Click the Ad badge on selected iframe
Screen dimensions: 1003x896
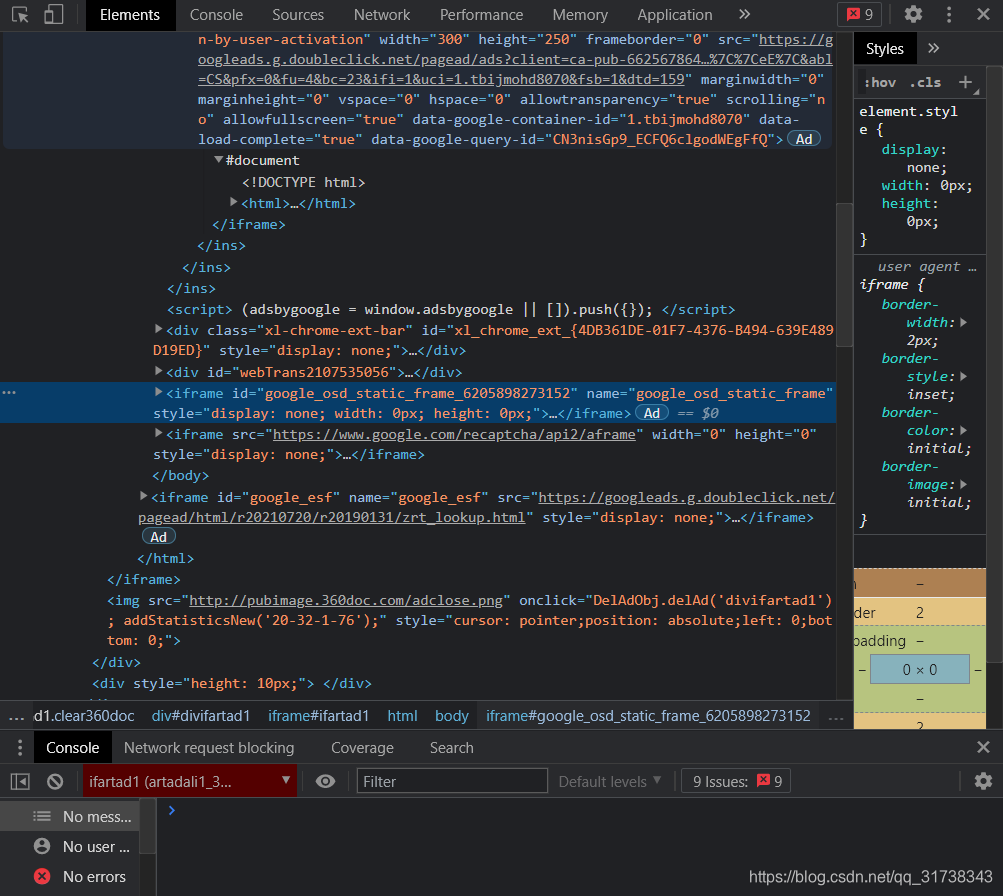pos(652,413)
